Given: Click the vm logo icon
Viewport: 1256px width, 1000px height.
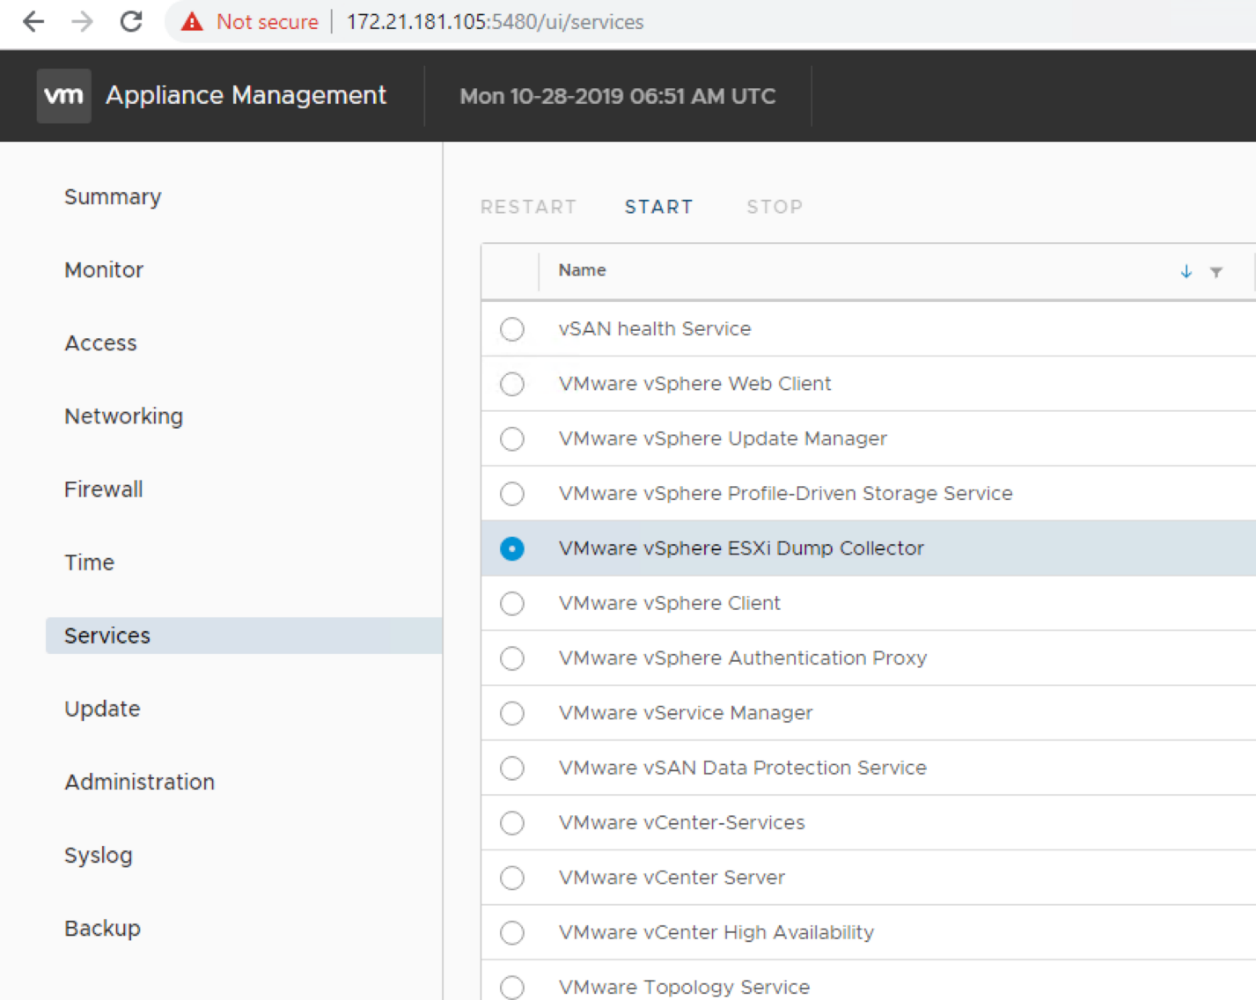Looking at the screenshot, I should (x=64, y=96).
